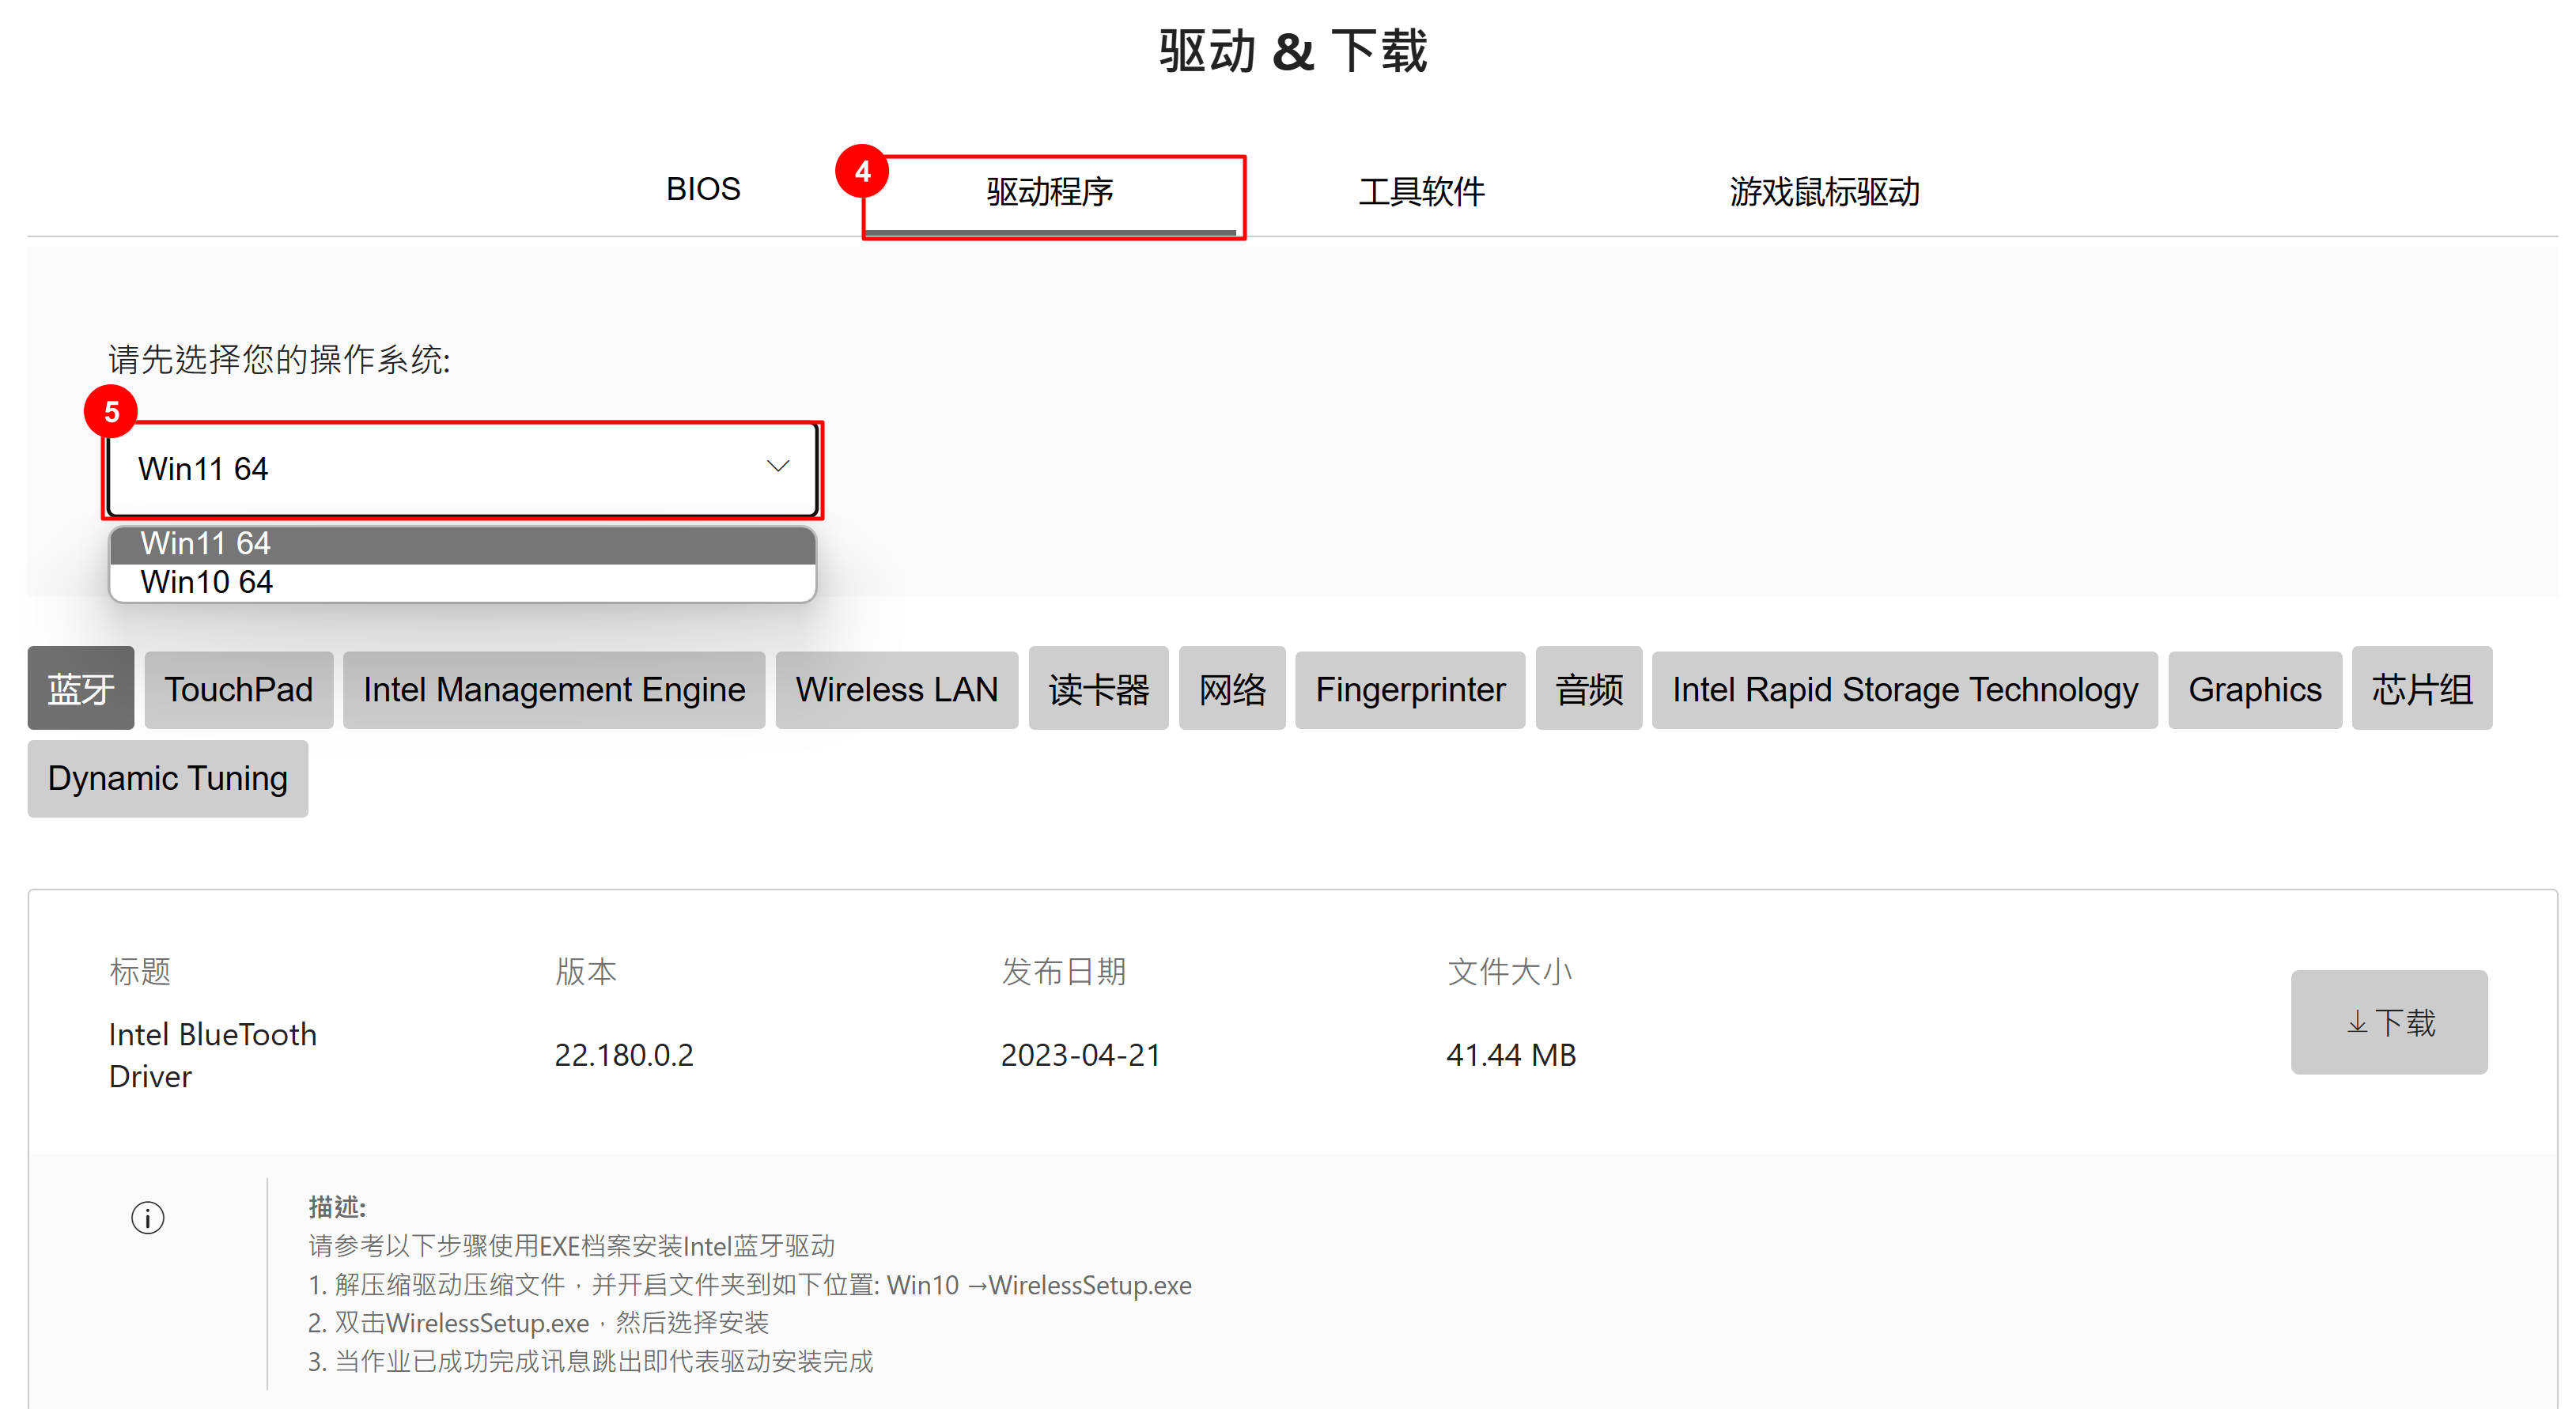
Task: Filter drivers by TouchPad category
Action: click(238, 689)
